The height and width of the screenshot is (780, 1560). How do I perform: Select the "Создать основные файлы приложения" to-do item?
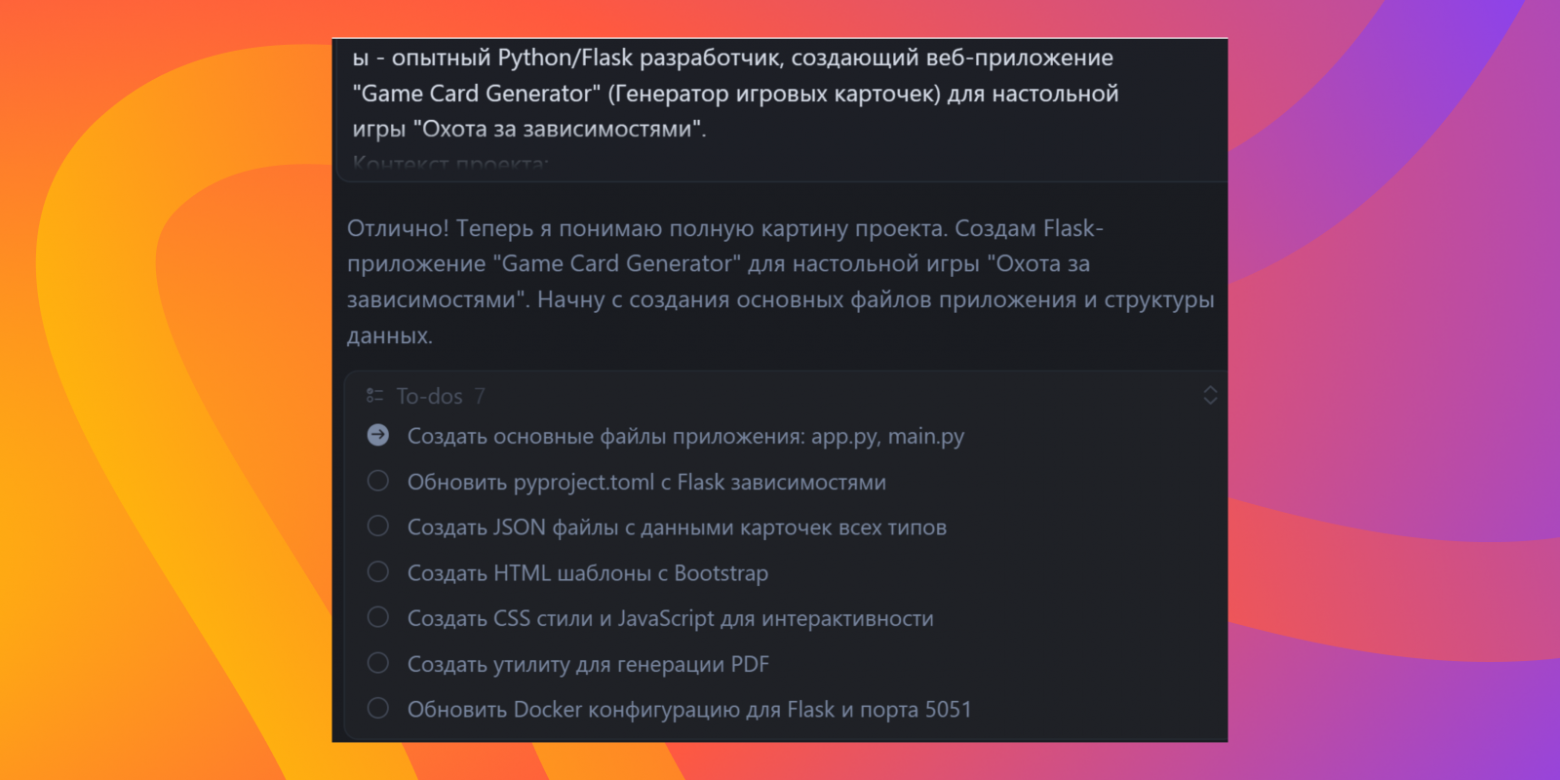click(x=685, y=436)
